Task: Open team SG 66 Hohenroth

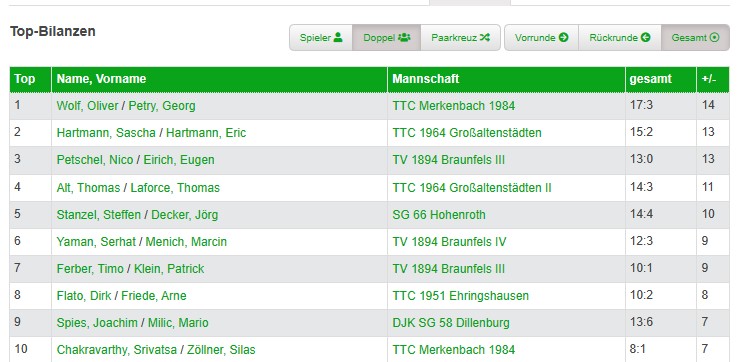Action: tap(438, 215)
